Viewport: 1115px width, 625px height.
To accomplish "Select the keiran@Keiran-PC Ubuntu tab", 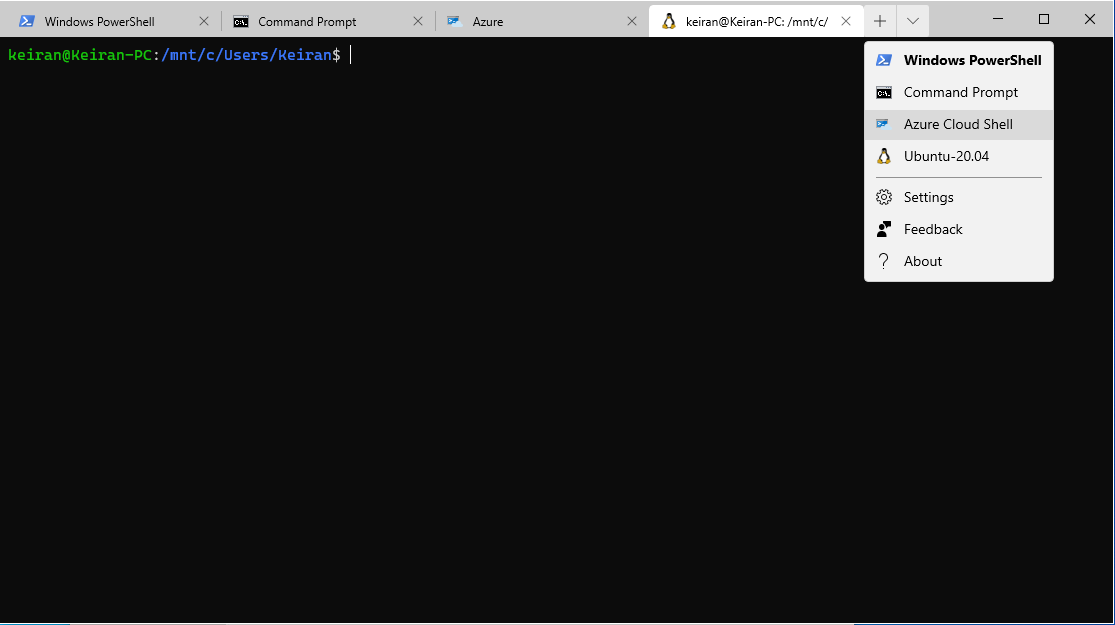I will 756,21.
